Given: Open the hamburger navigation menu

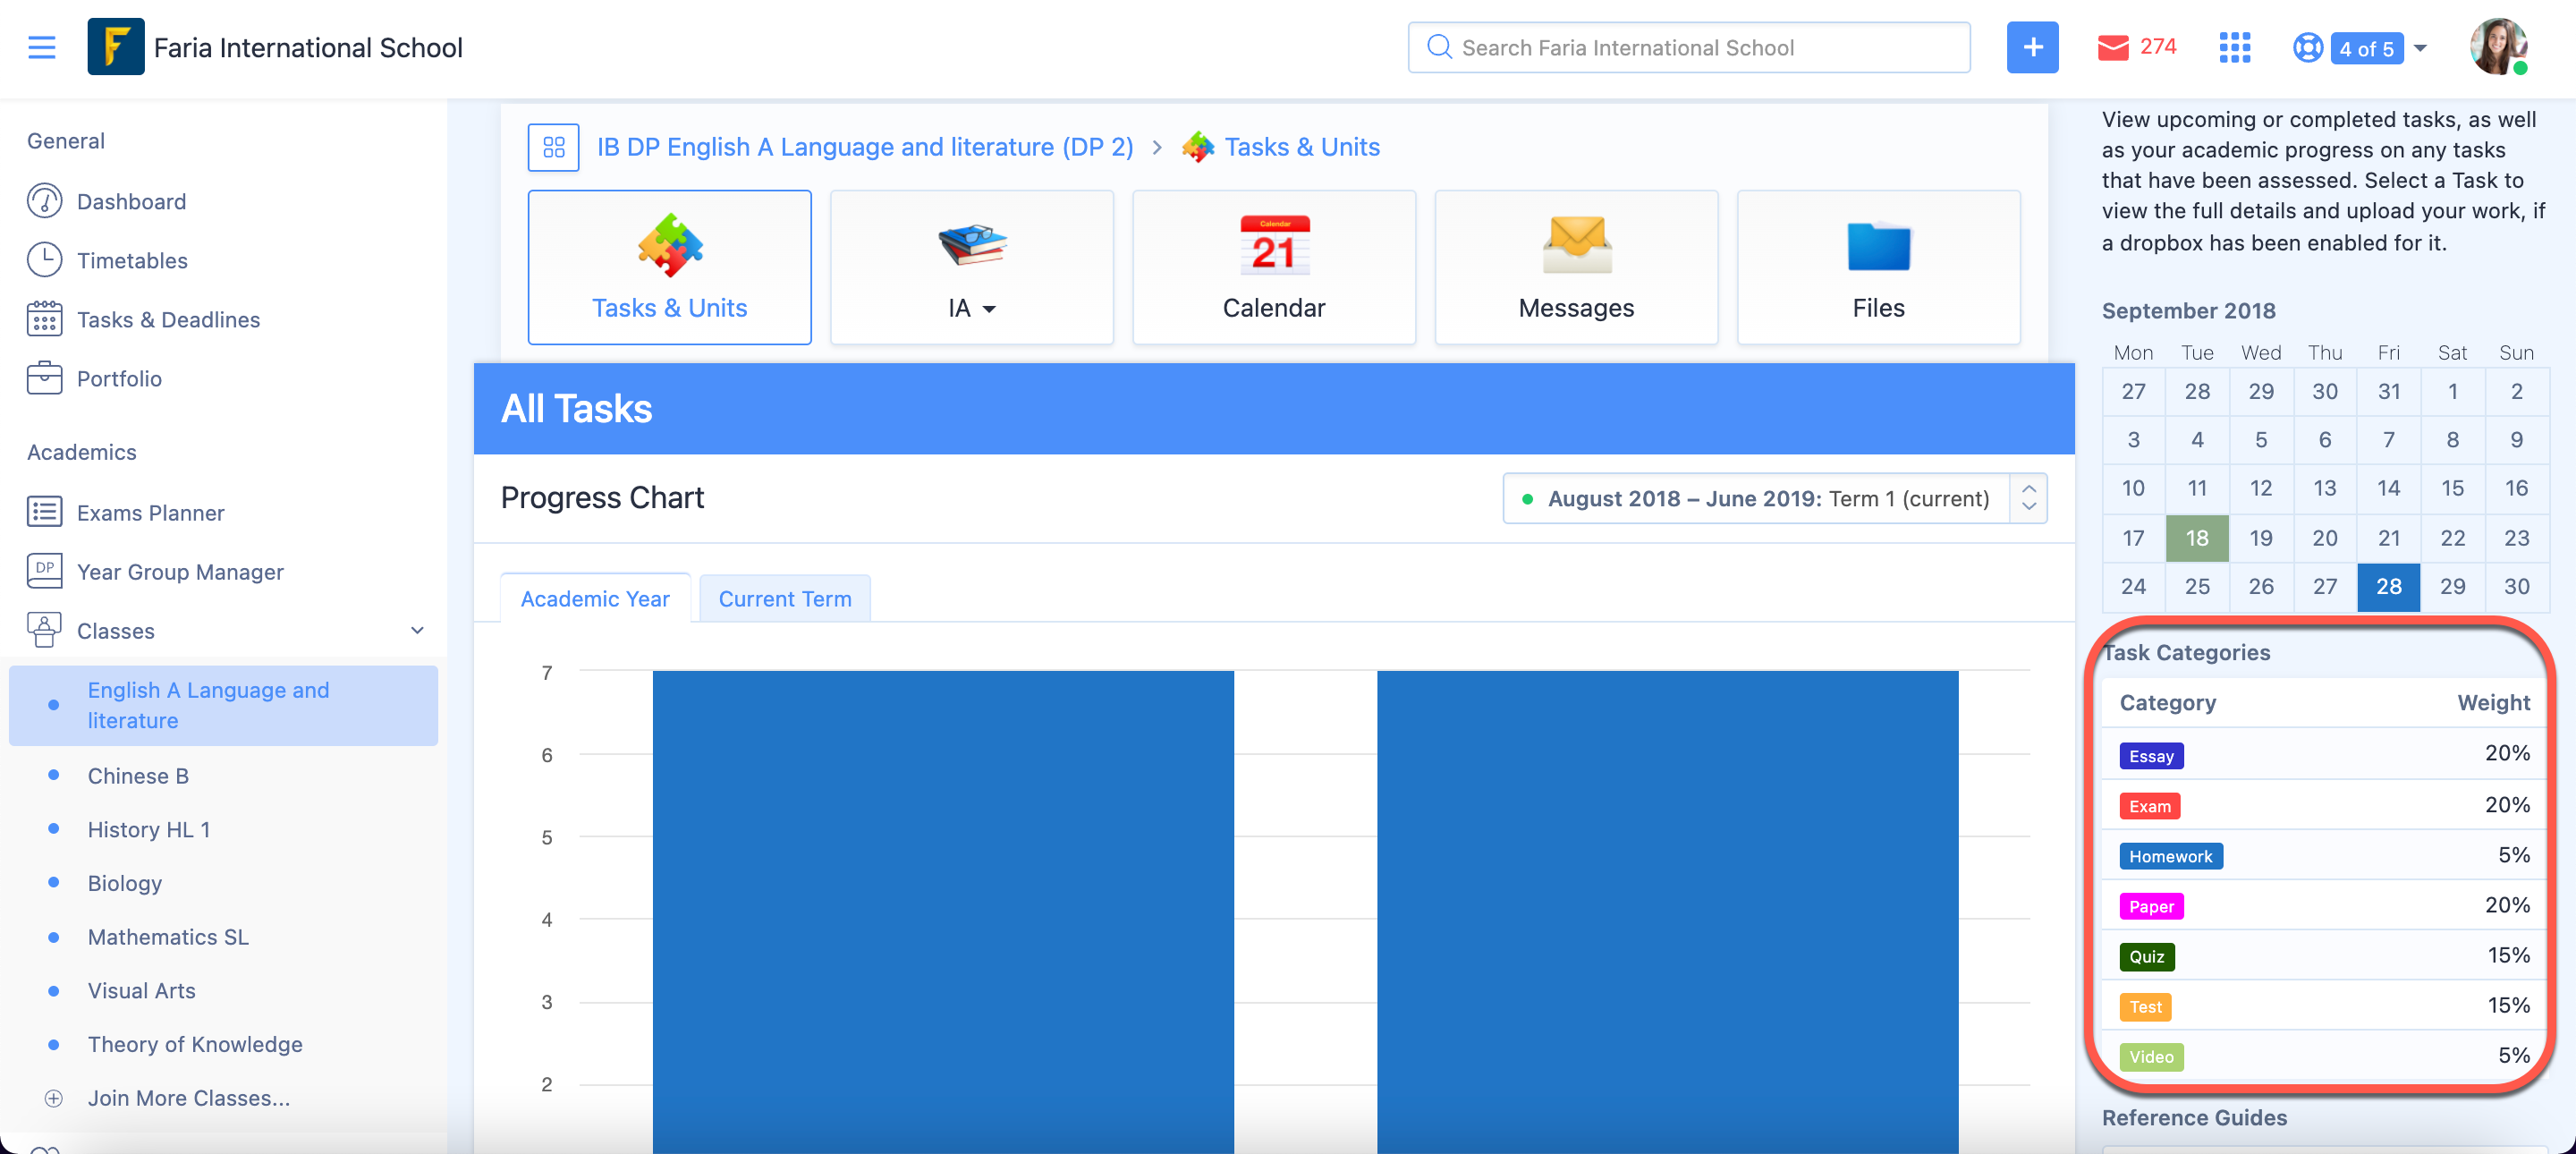Looking at the screenshot, I should point(42,47).
